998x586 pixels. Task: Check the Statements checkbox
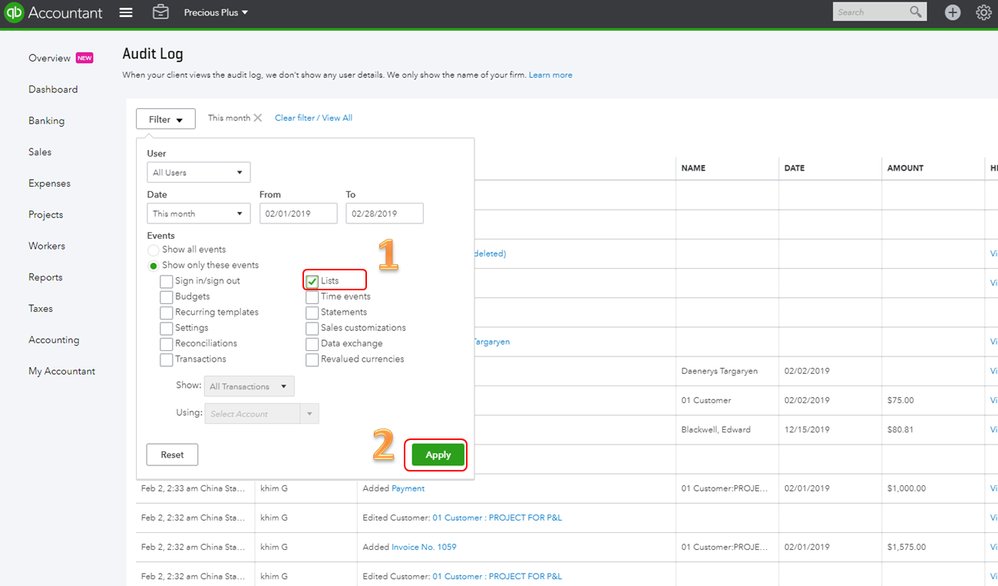312,312
